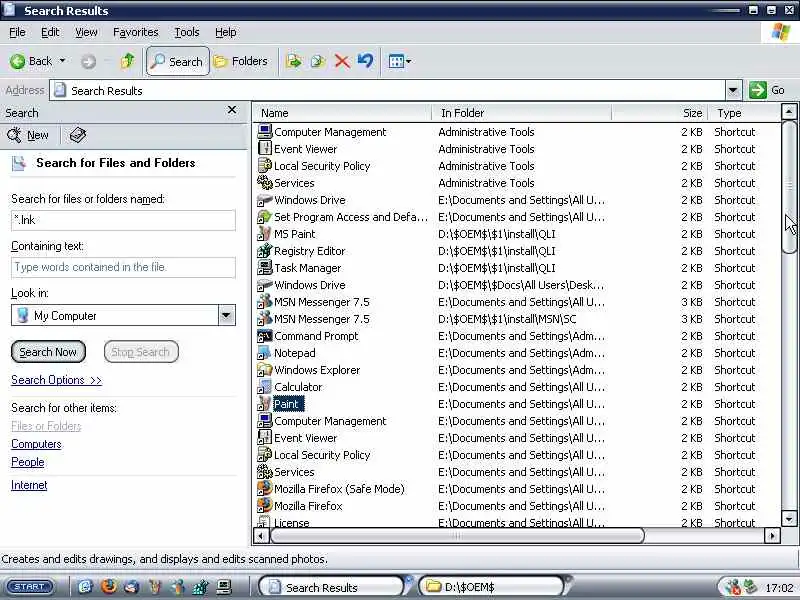This screenshot has width=800, height=600.
Task: Click the Search Now button
Action: click(48, 352)
